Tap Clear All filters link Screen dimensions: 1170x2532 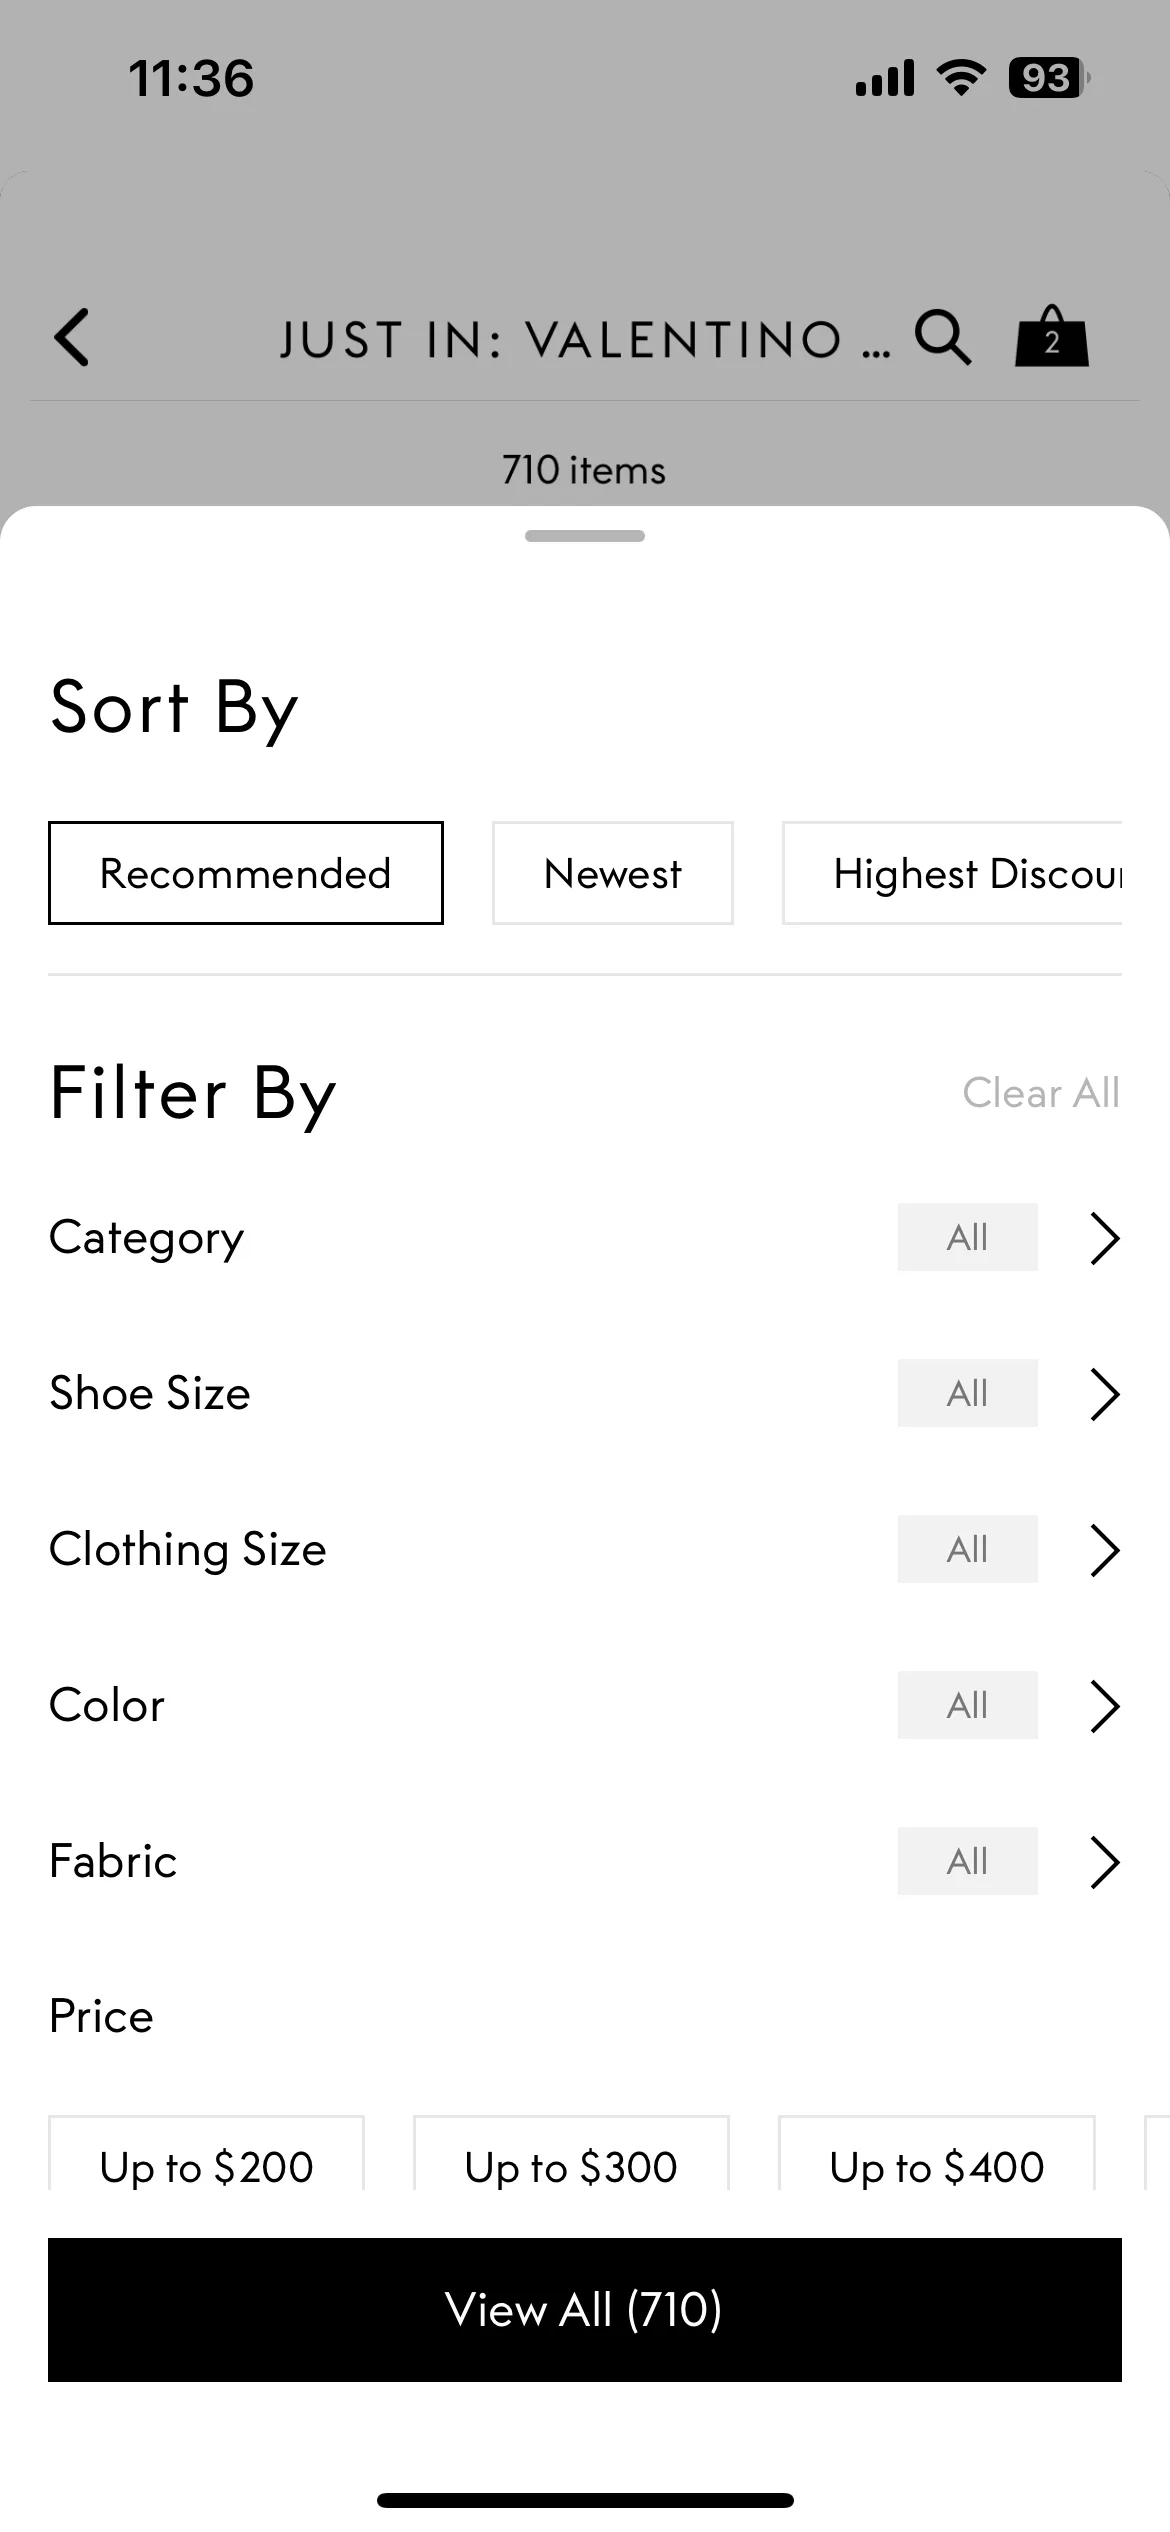1041,1093
